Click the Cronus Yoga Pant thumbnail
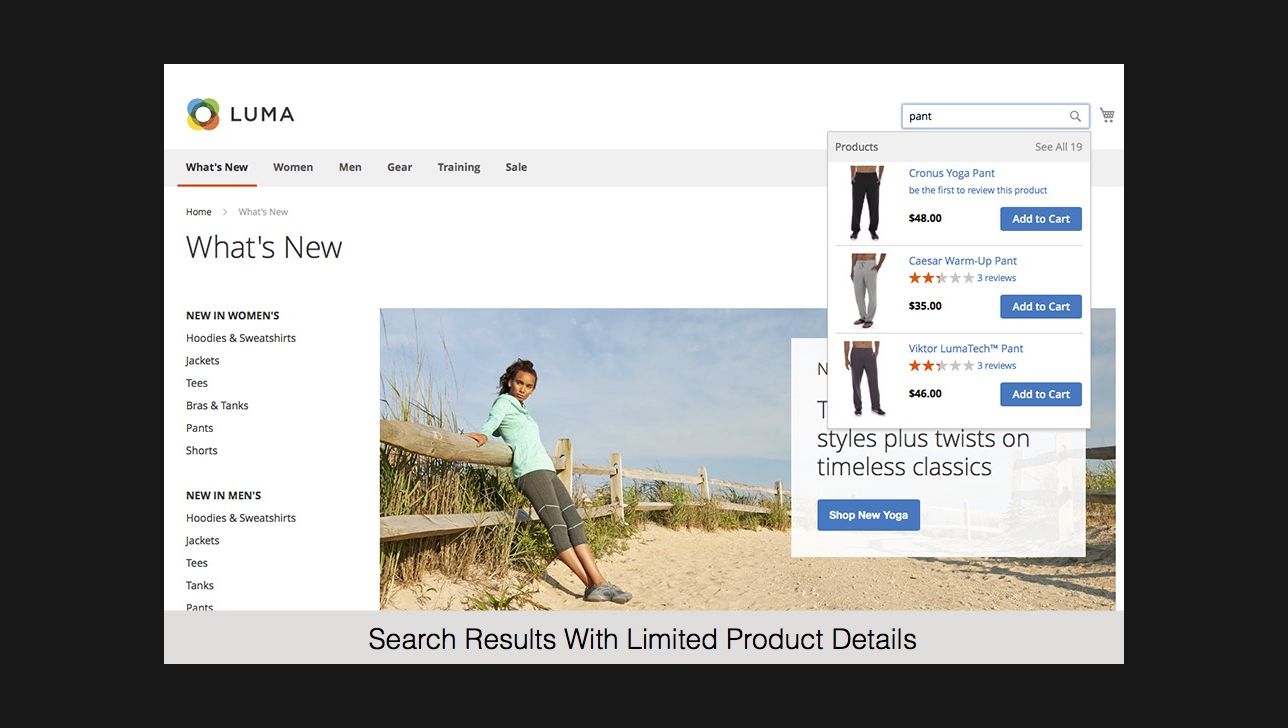 tap(866, 203)
